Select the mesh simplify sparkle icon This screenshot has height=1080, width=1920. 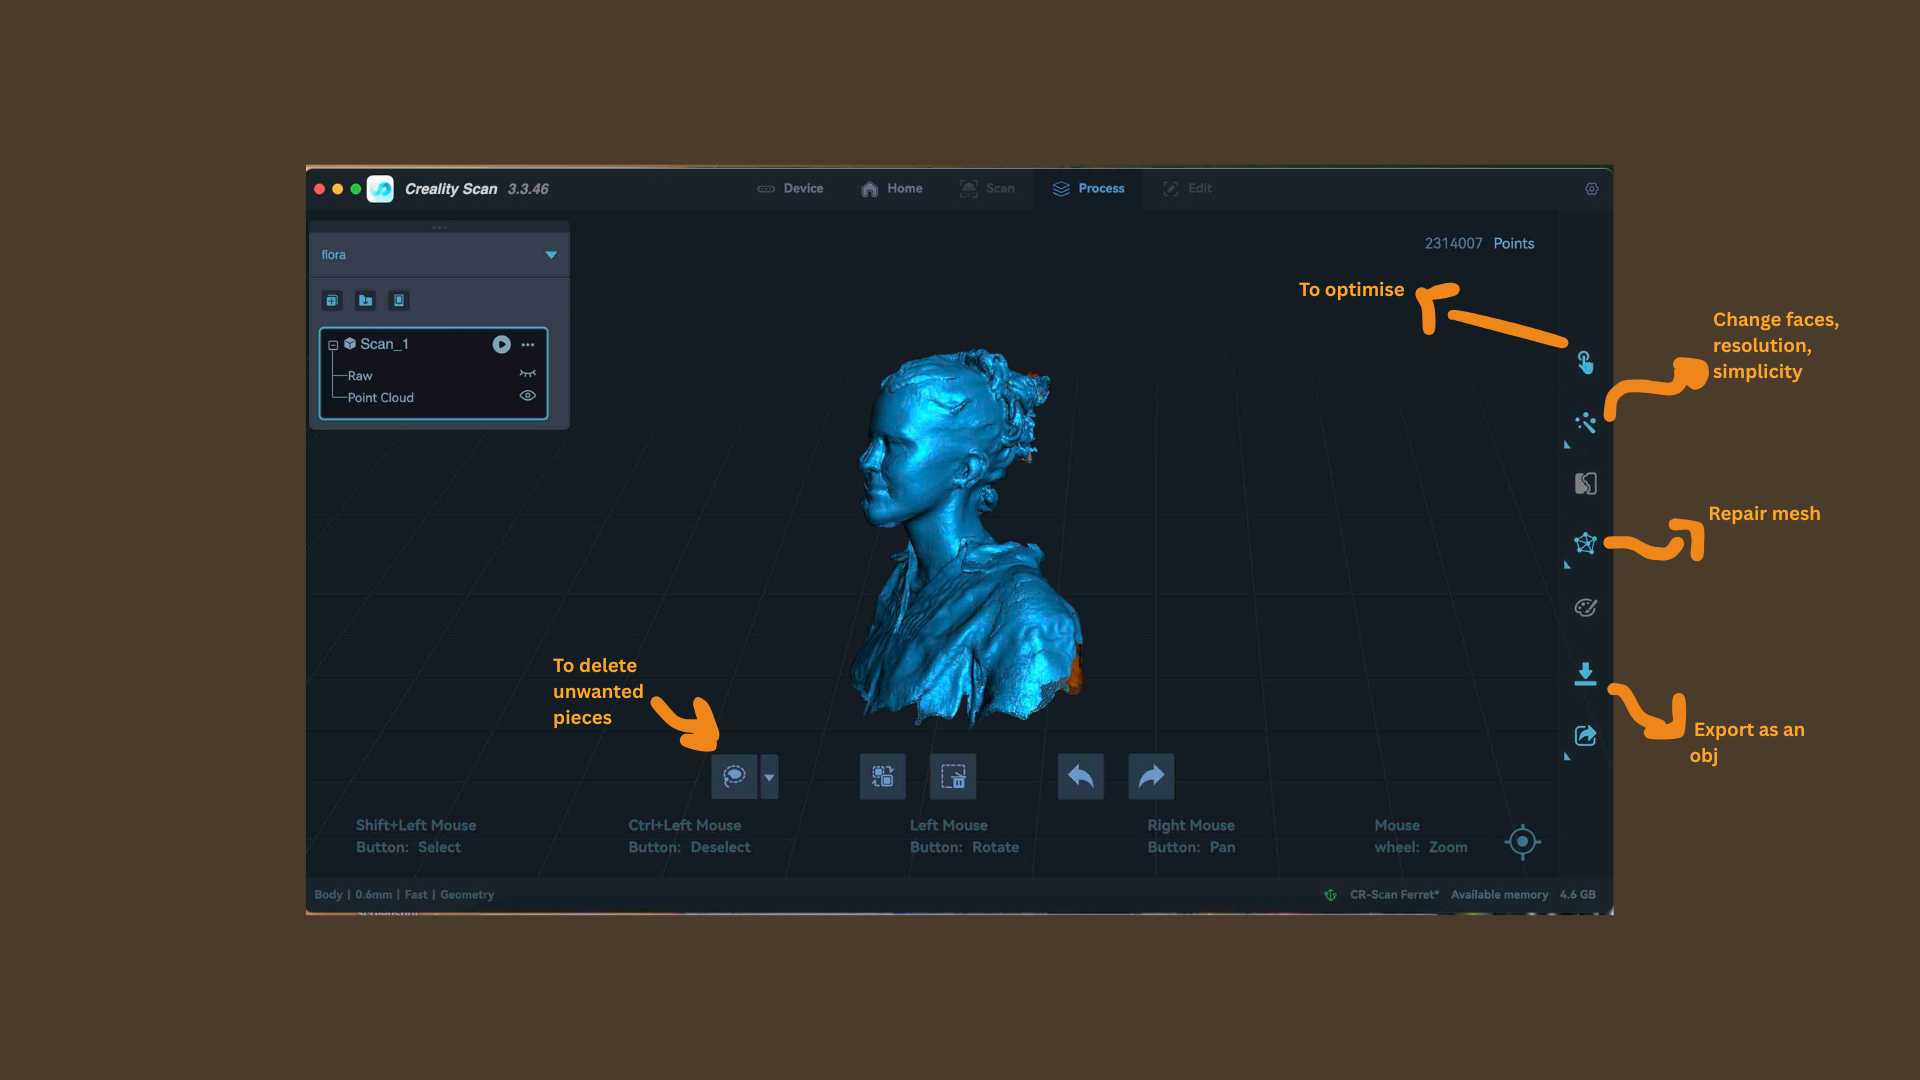point(1585,423)
